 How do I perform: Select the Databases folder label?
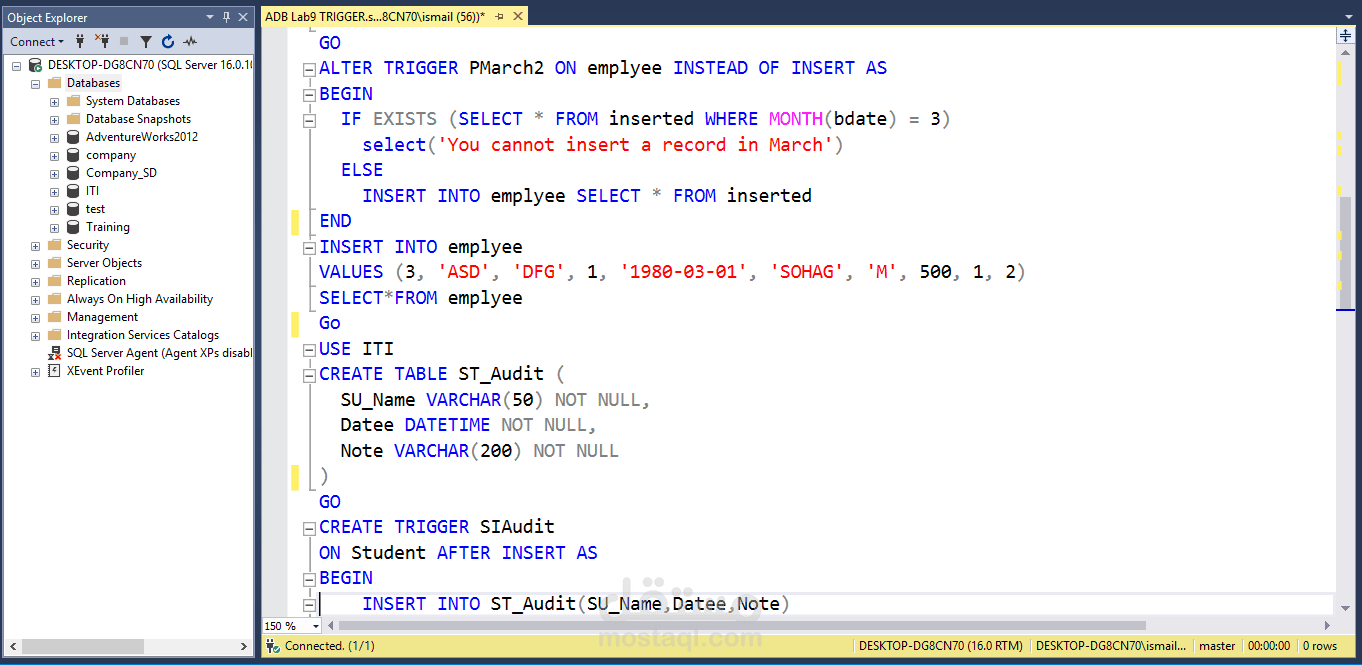(93, 83)
